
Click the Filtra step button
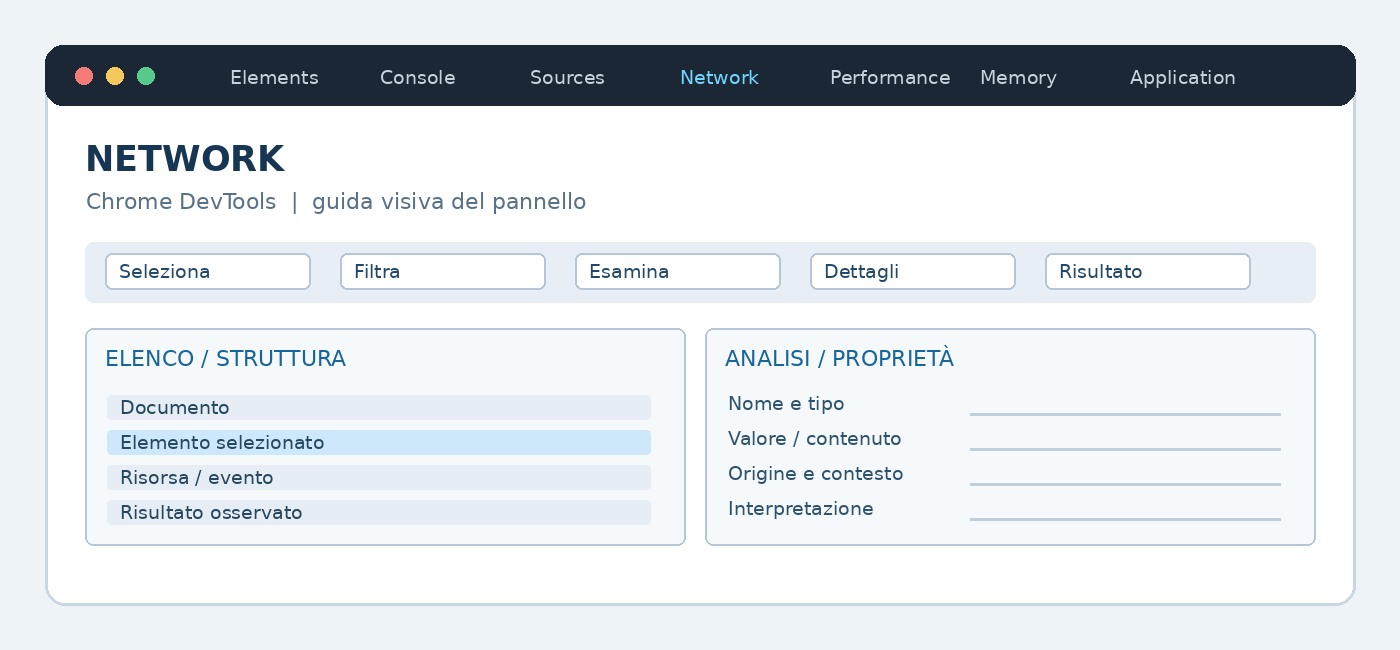443,272
